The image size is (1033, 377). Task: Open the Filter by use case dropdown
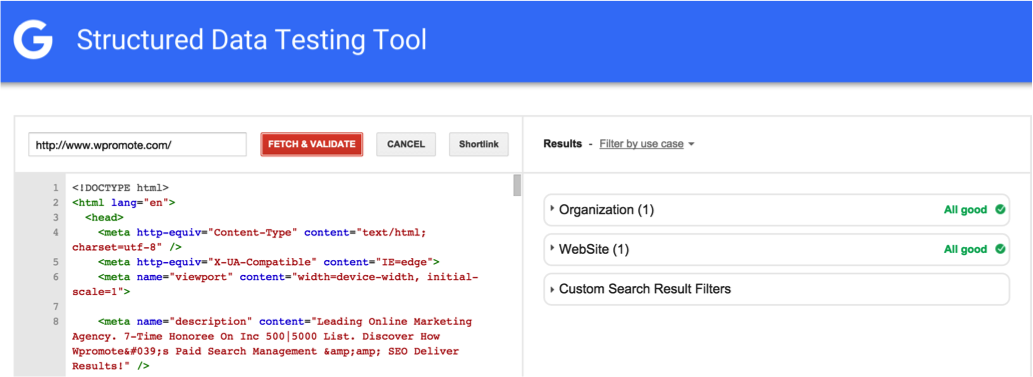647,144
